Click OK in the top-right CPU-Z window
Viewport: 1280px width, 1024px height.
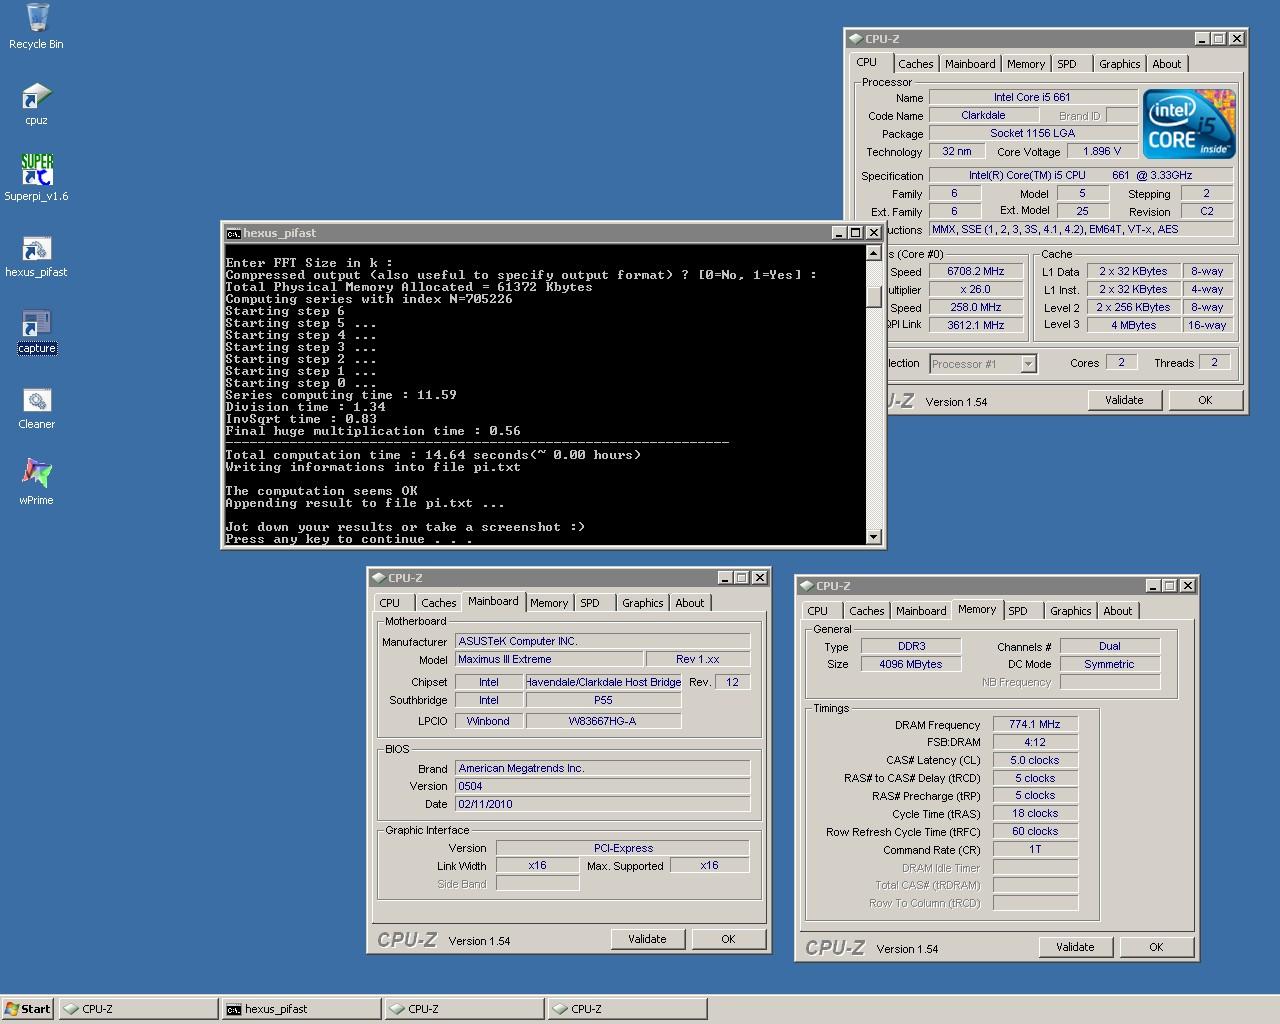[x=1205, y=400]
